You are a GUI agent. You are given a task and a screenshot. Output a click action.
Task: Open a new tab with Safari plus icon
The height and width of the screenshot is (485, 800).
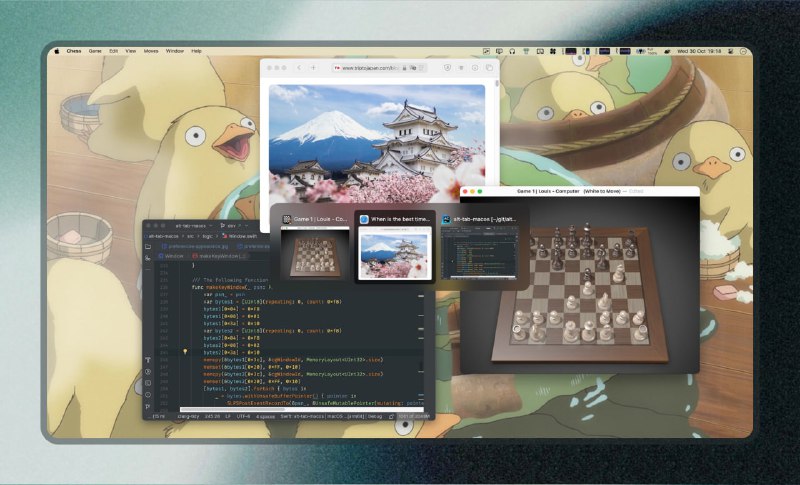[313, 68]
